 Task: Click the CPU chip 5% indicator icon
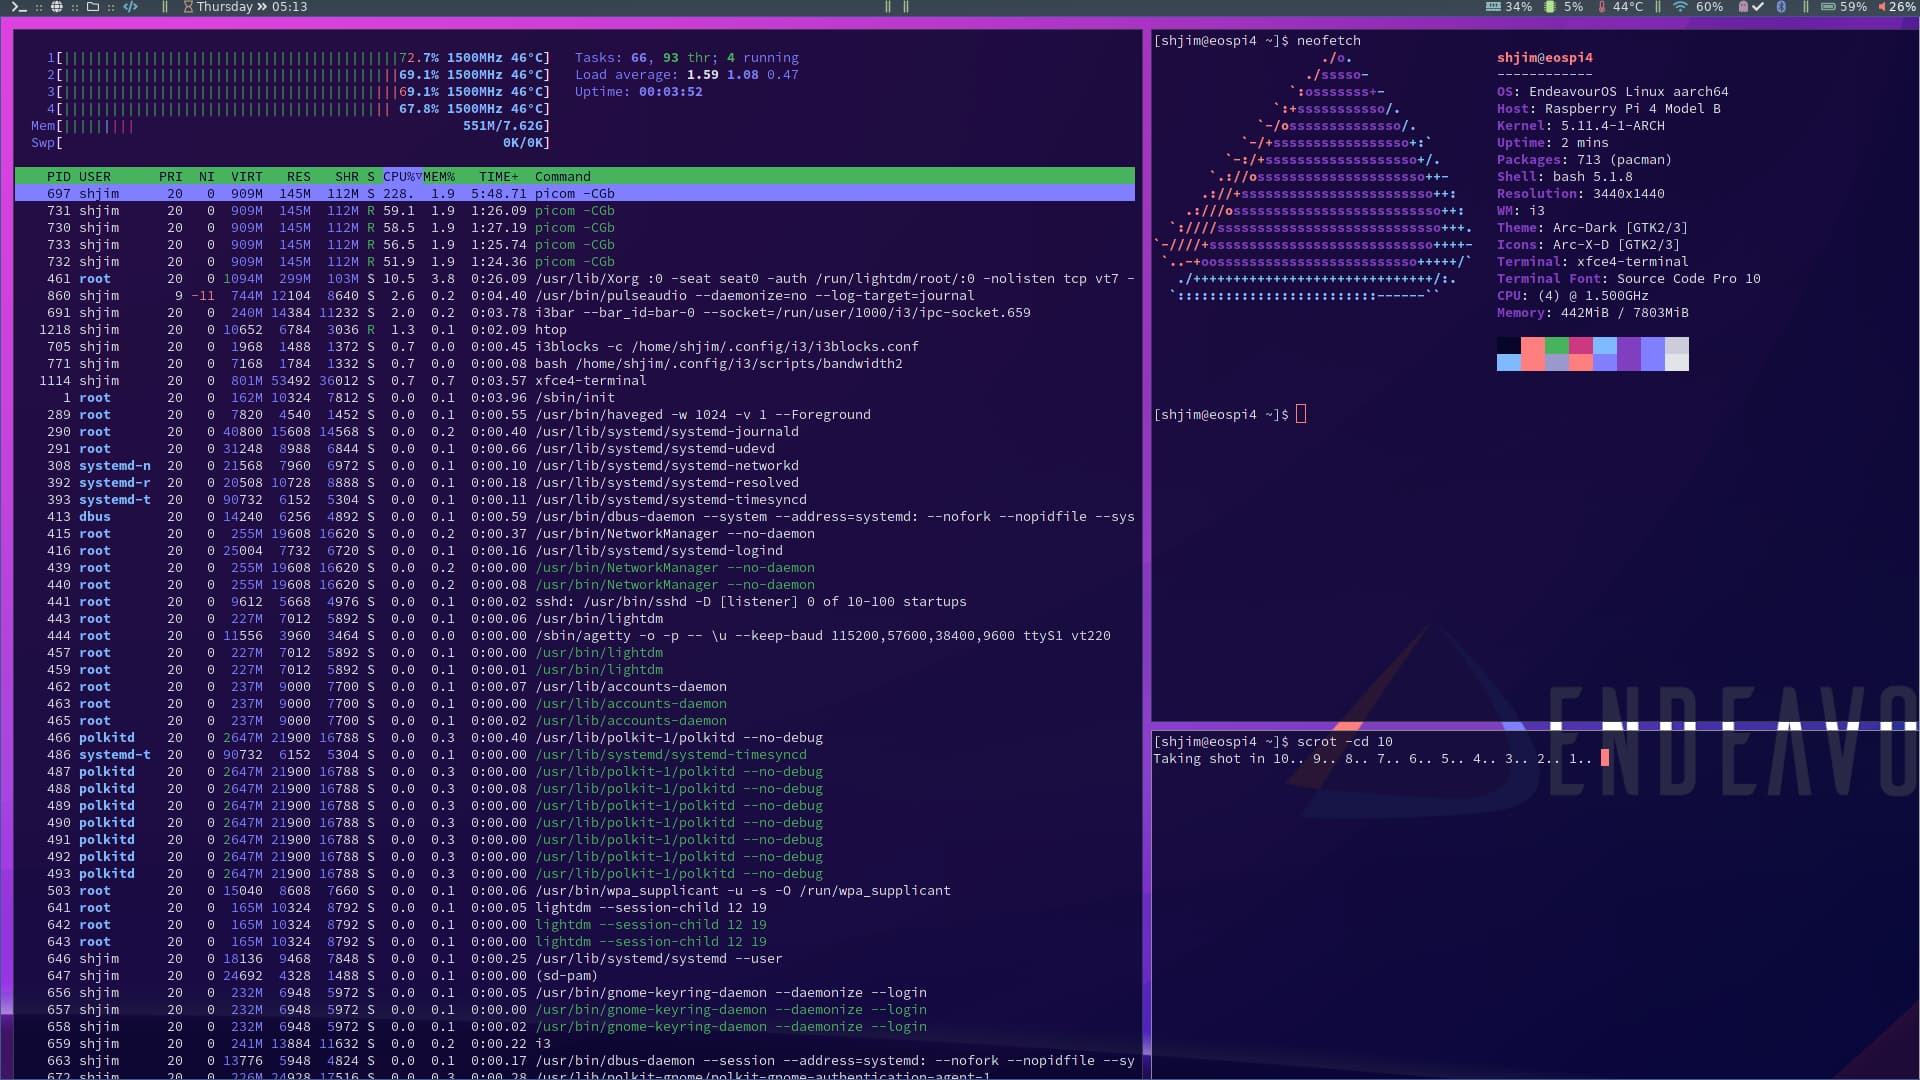(1550, 7)
